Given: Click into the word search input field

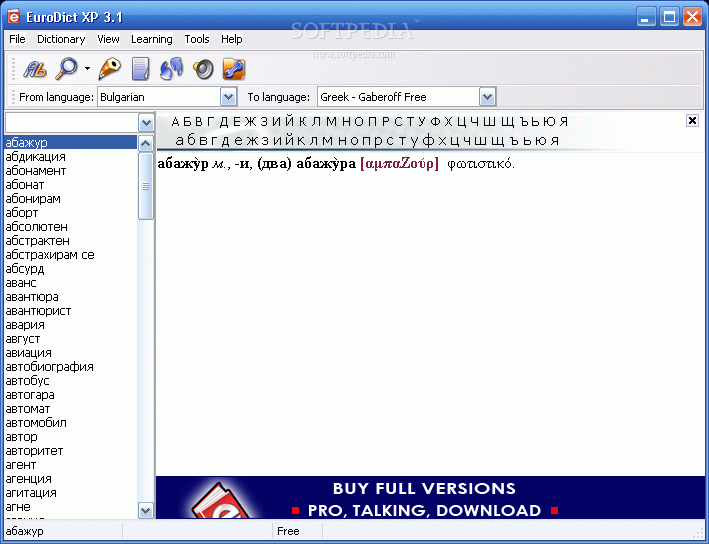Looking at the screenshot, I should 71,123.
